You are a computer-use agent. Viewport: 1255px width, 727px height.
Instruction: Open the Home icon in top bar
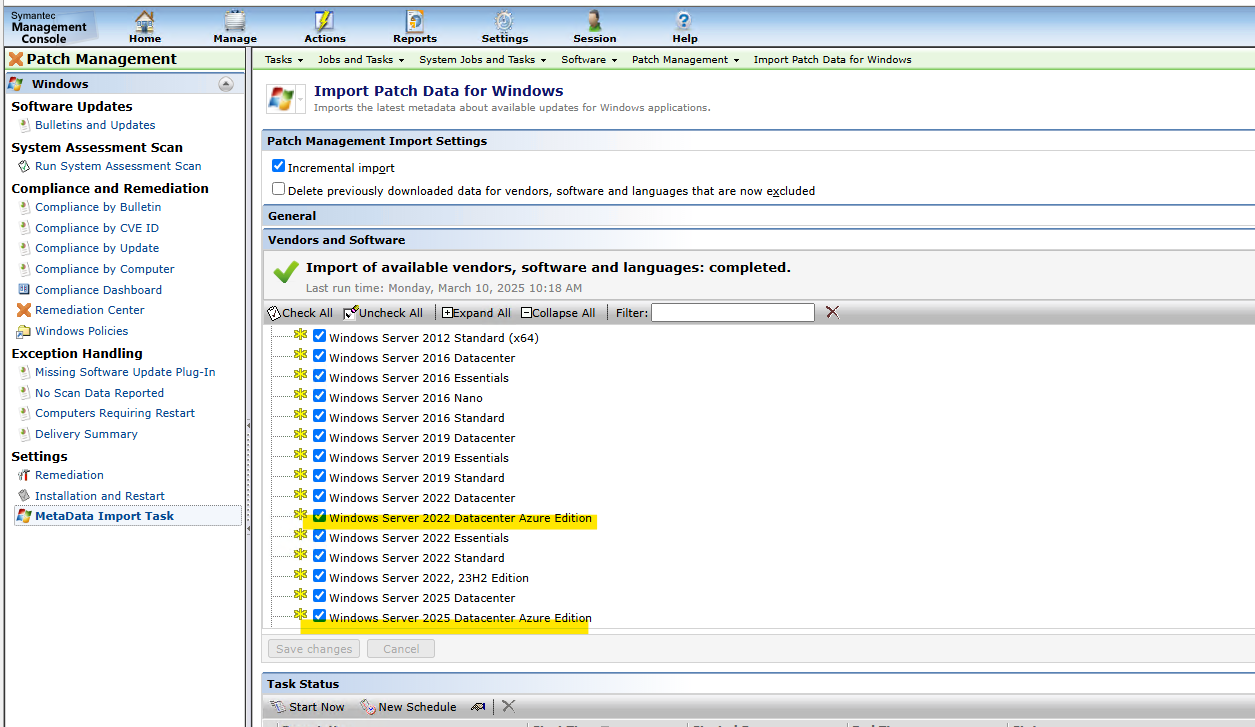click(x=145, y=21)
